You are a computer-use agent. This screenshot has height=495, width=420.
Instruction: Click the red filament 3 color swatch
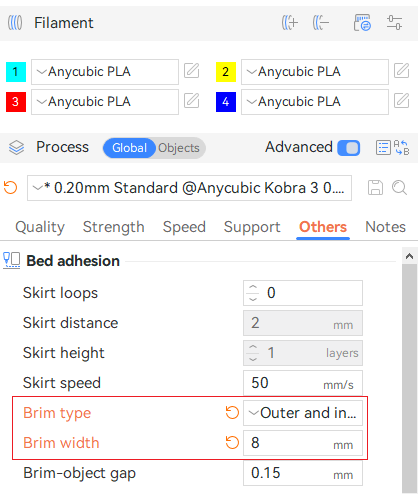tap(16, 102)
